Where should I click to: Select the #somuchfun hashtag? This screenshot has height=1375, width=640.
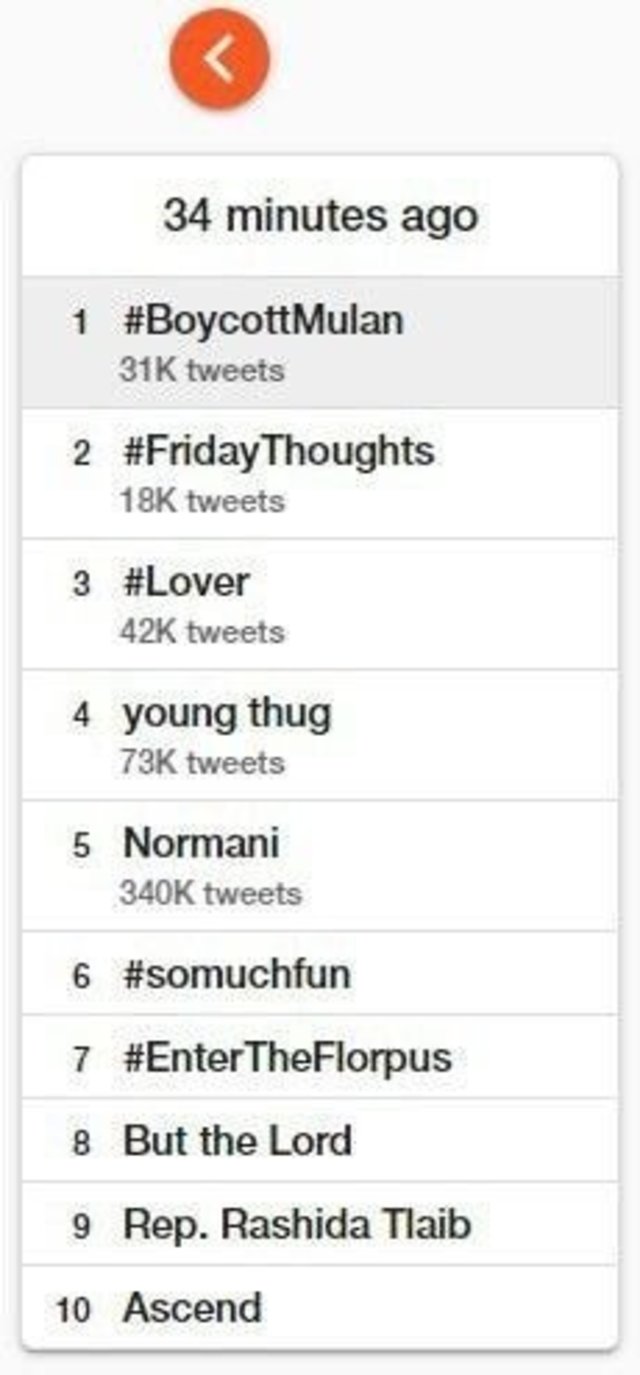237,974
